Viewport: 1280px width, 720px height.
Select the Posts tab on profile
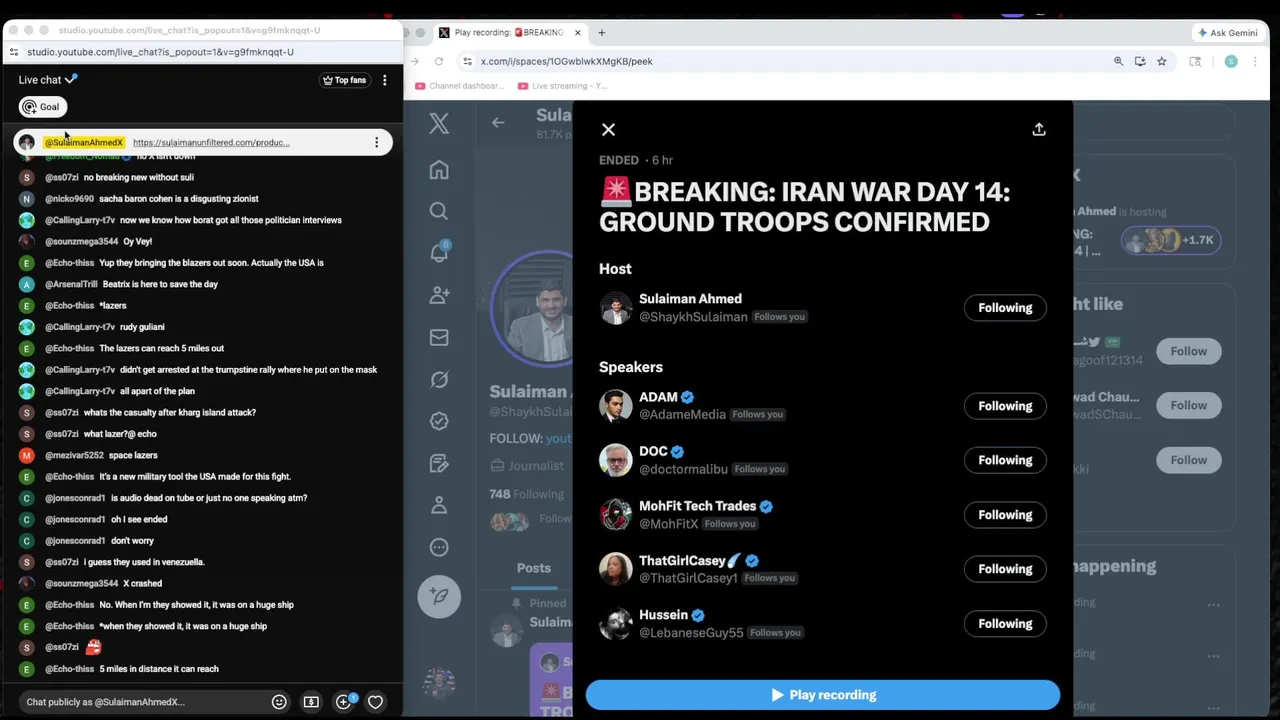[x=533, y=568]
